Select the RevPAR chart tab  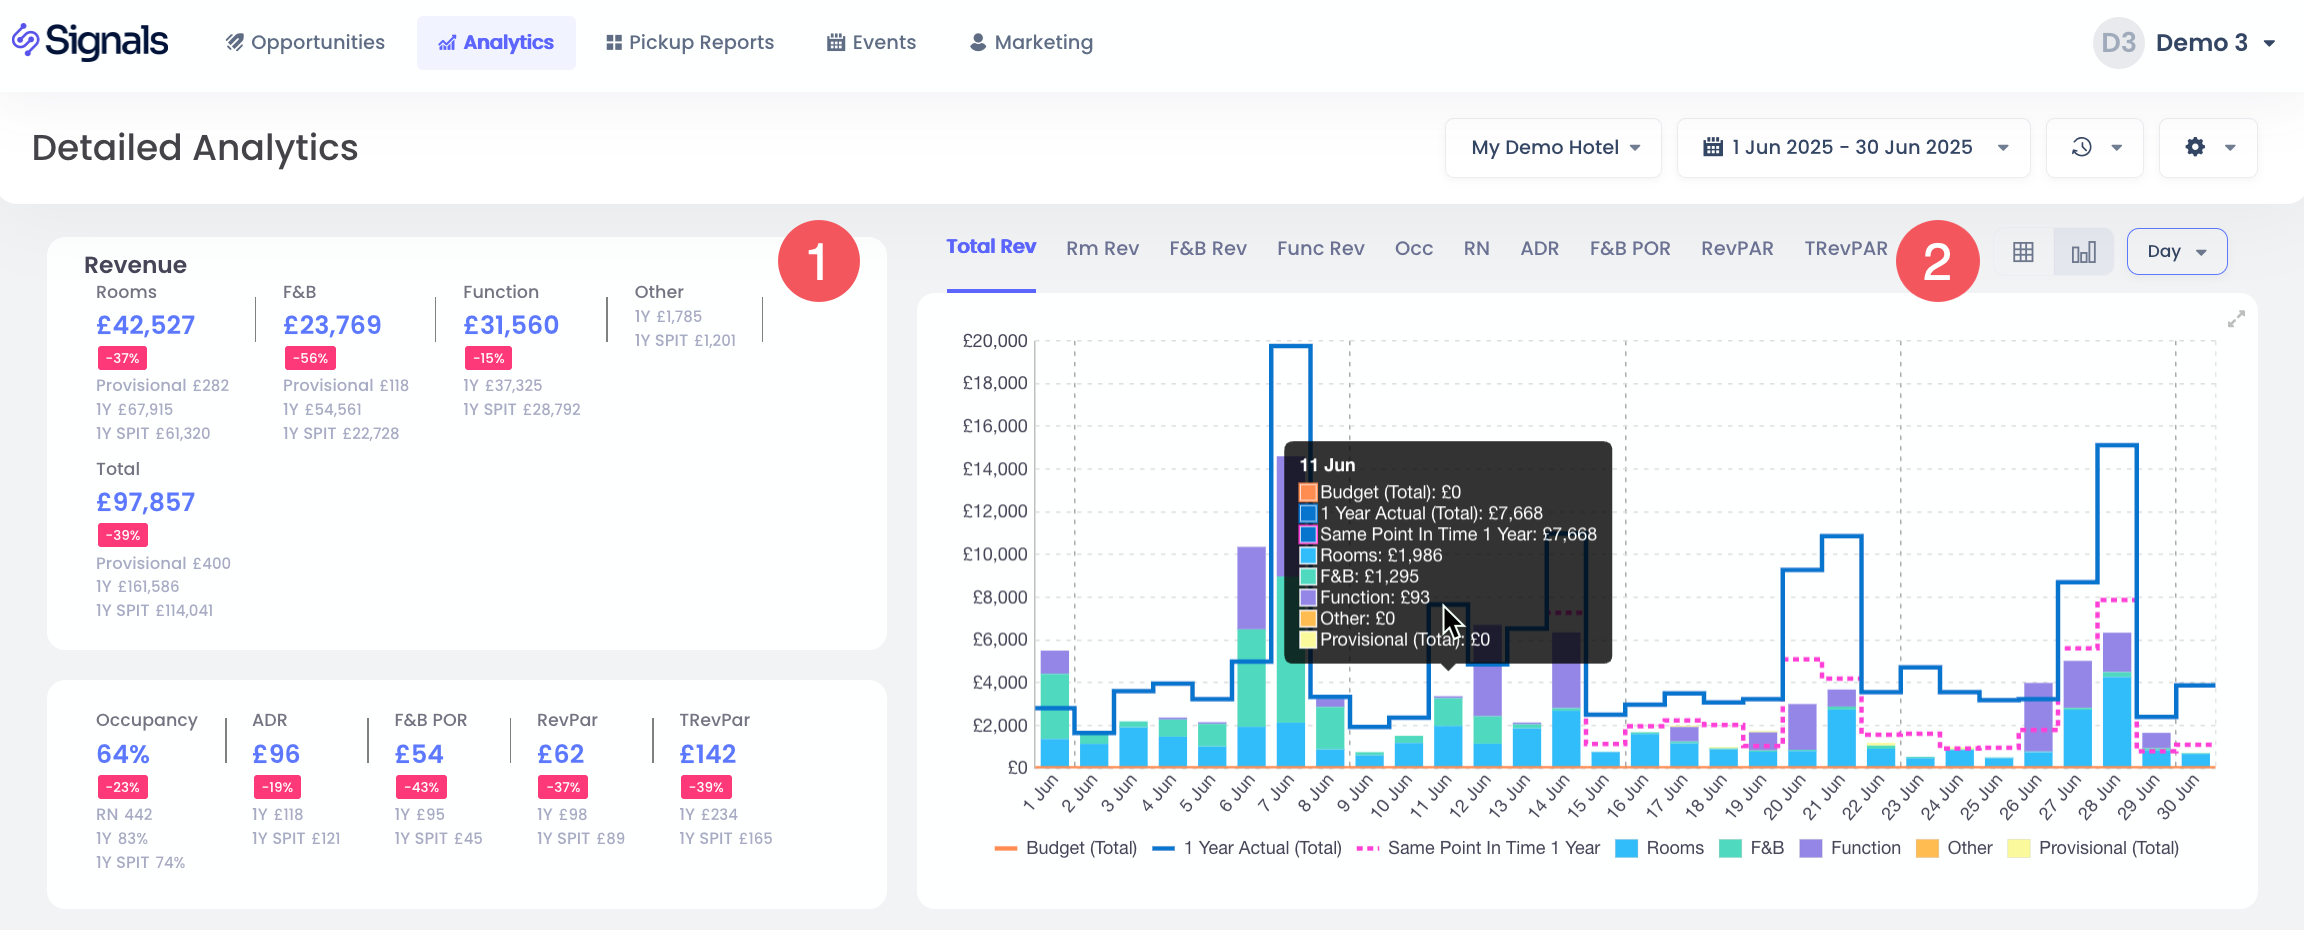tap(1737, 248)
